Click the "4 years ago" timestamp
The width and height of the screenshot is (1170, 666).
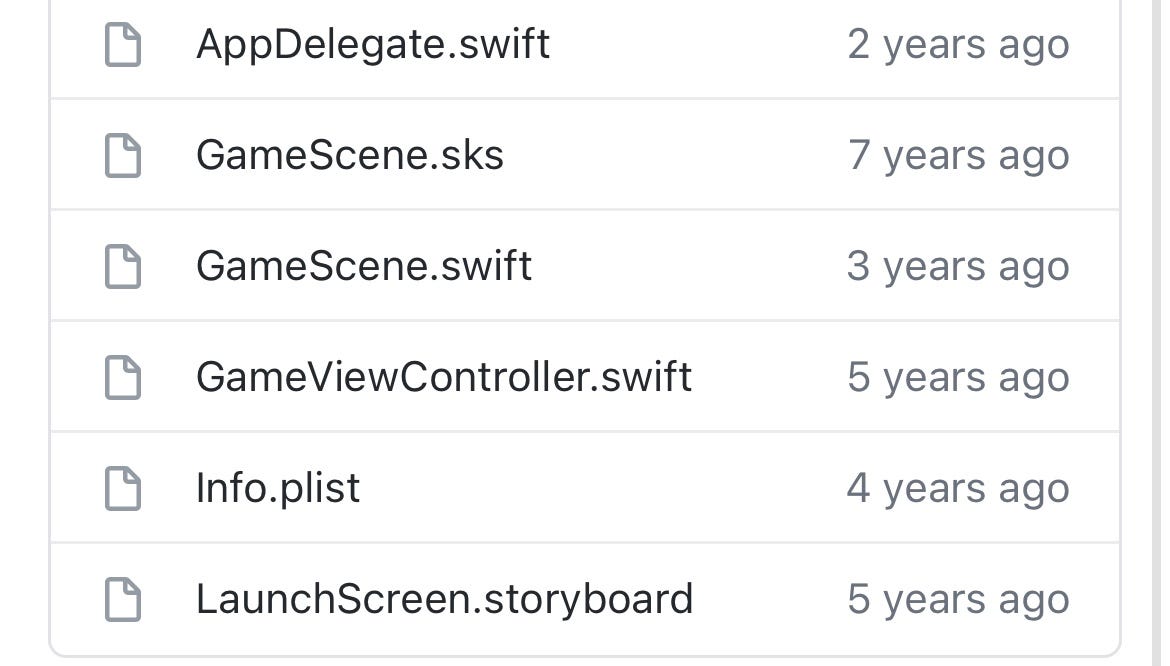point(958,489)
